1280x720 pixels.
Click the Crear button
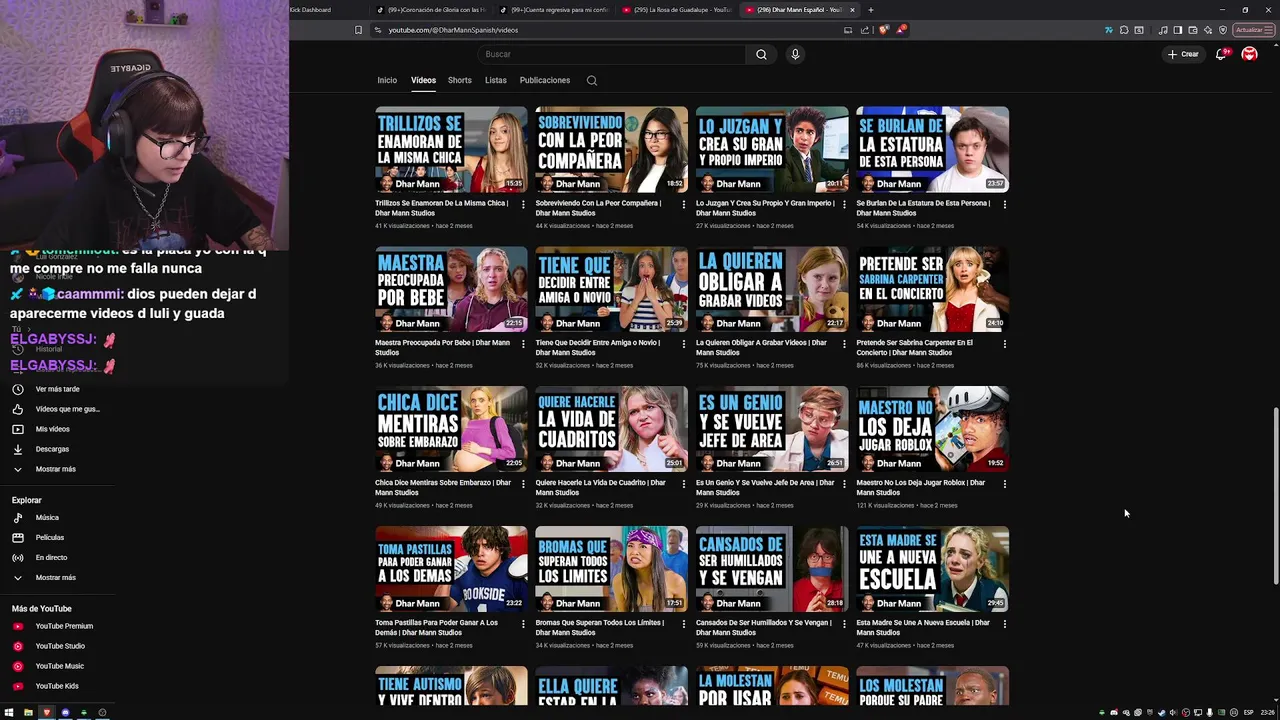1183,54
